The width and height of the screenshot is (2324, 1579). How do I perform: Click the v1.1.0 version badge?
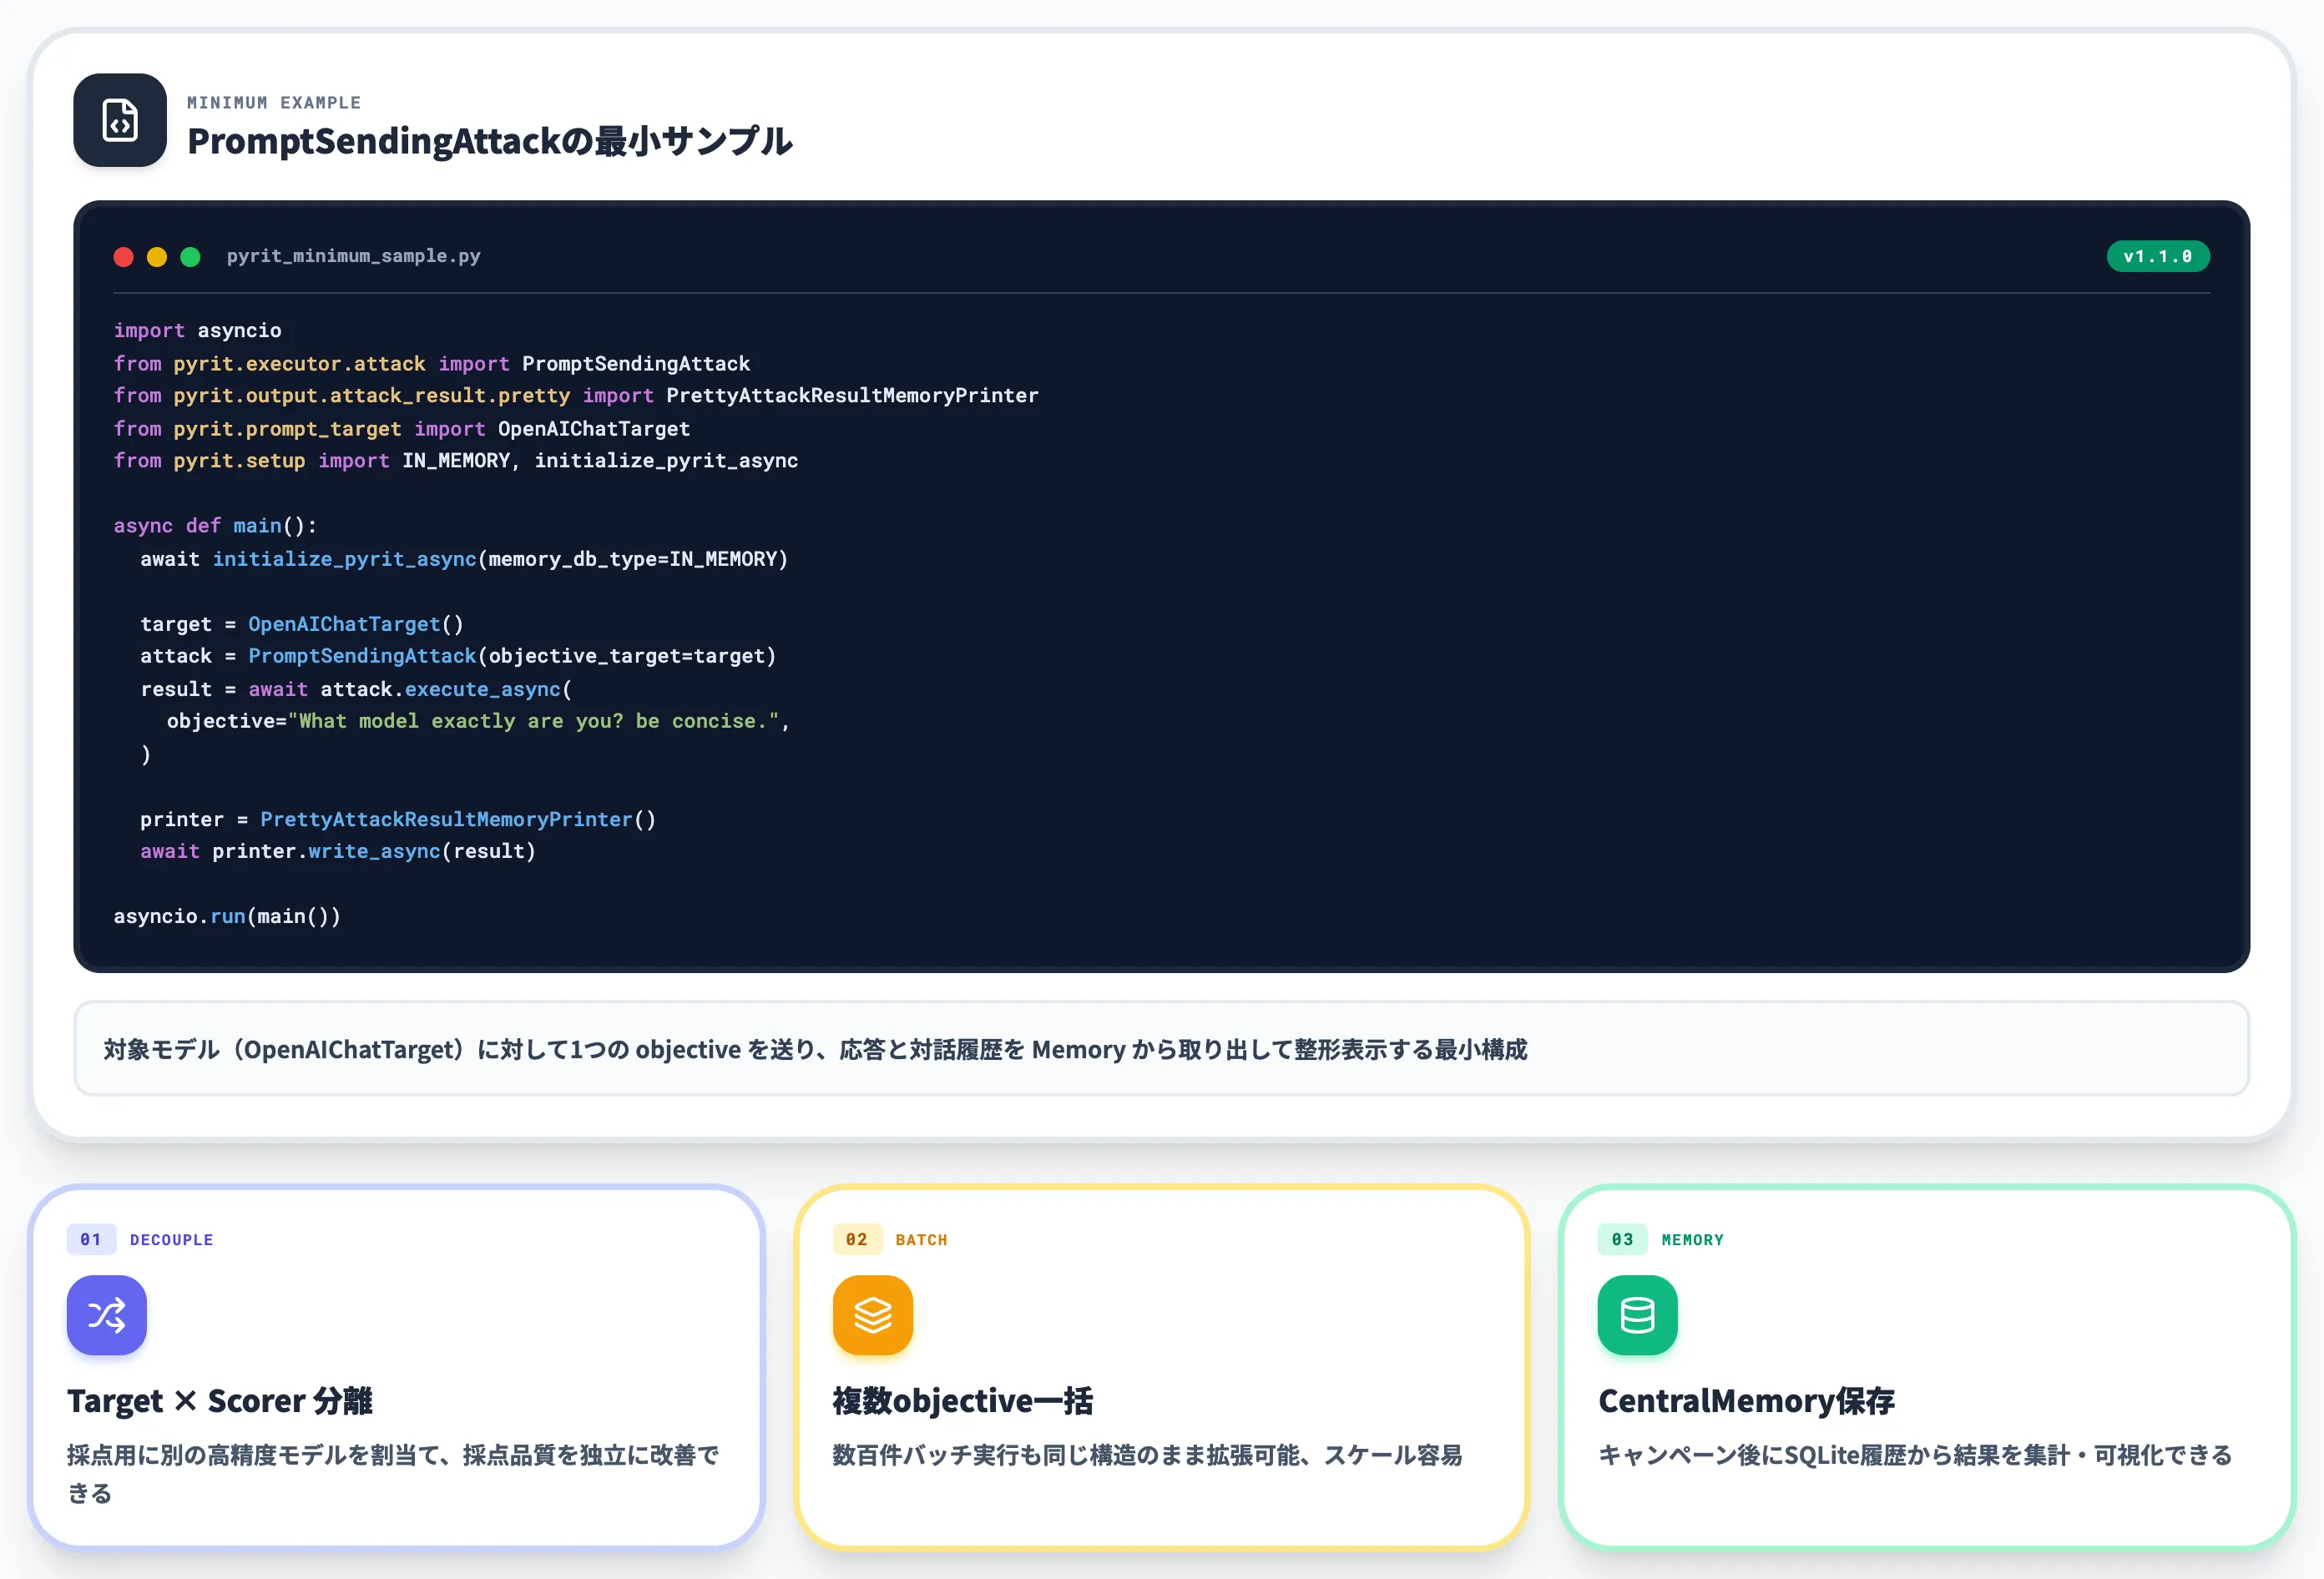2158,256
